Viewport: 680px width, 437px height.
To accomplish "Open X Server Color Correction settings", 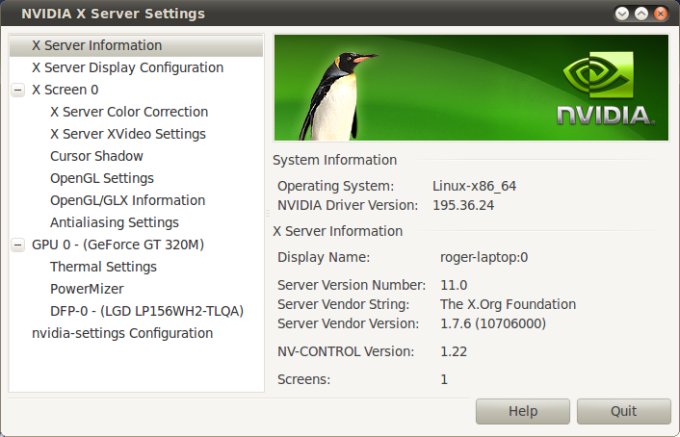I will click(129, 112).
